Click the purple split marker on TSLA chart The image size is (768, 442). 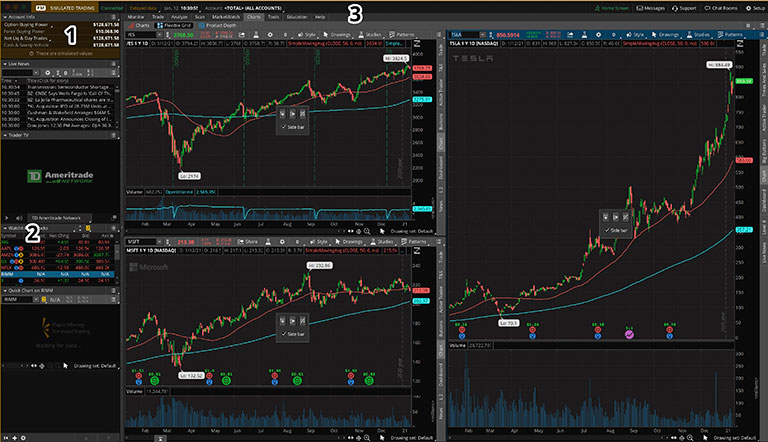(x=629, y=334)
